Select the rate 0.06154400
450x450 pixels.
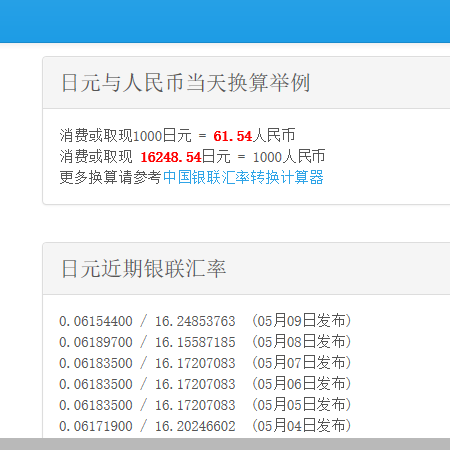pos(96,321)
